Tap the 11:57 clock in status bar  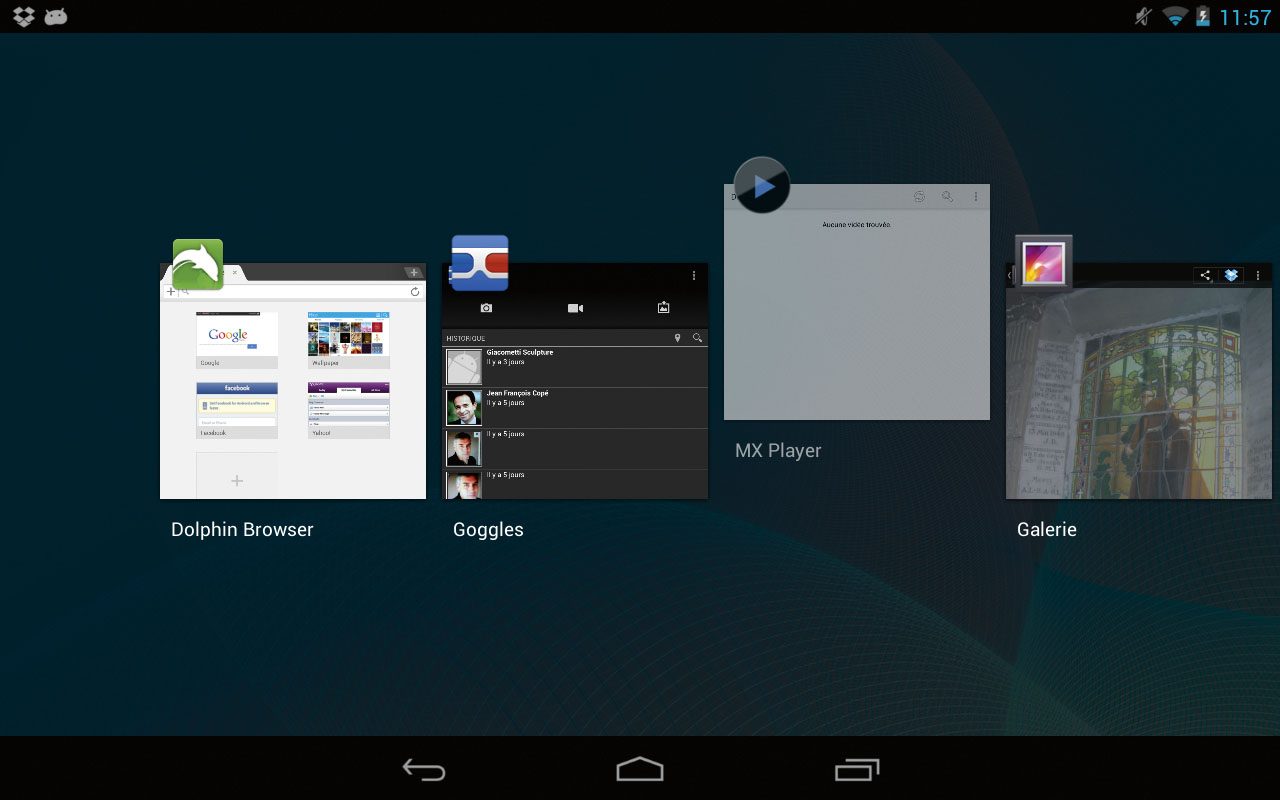pos(1245,17)
